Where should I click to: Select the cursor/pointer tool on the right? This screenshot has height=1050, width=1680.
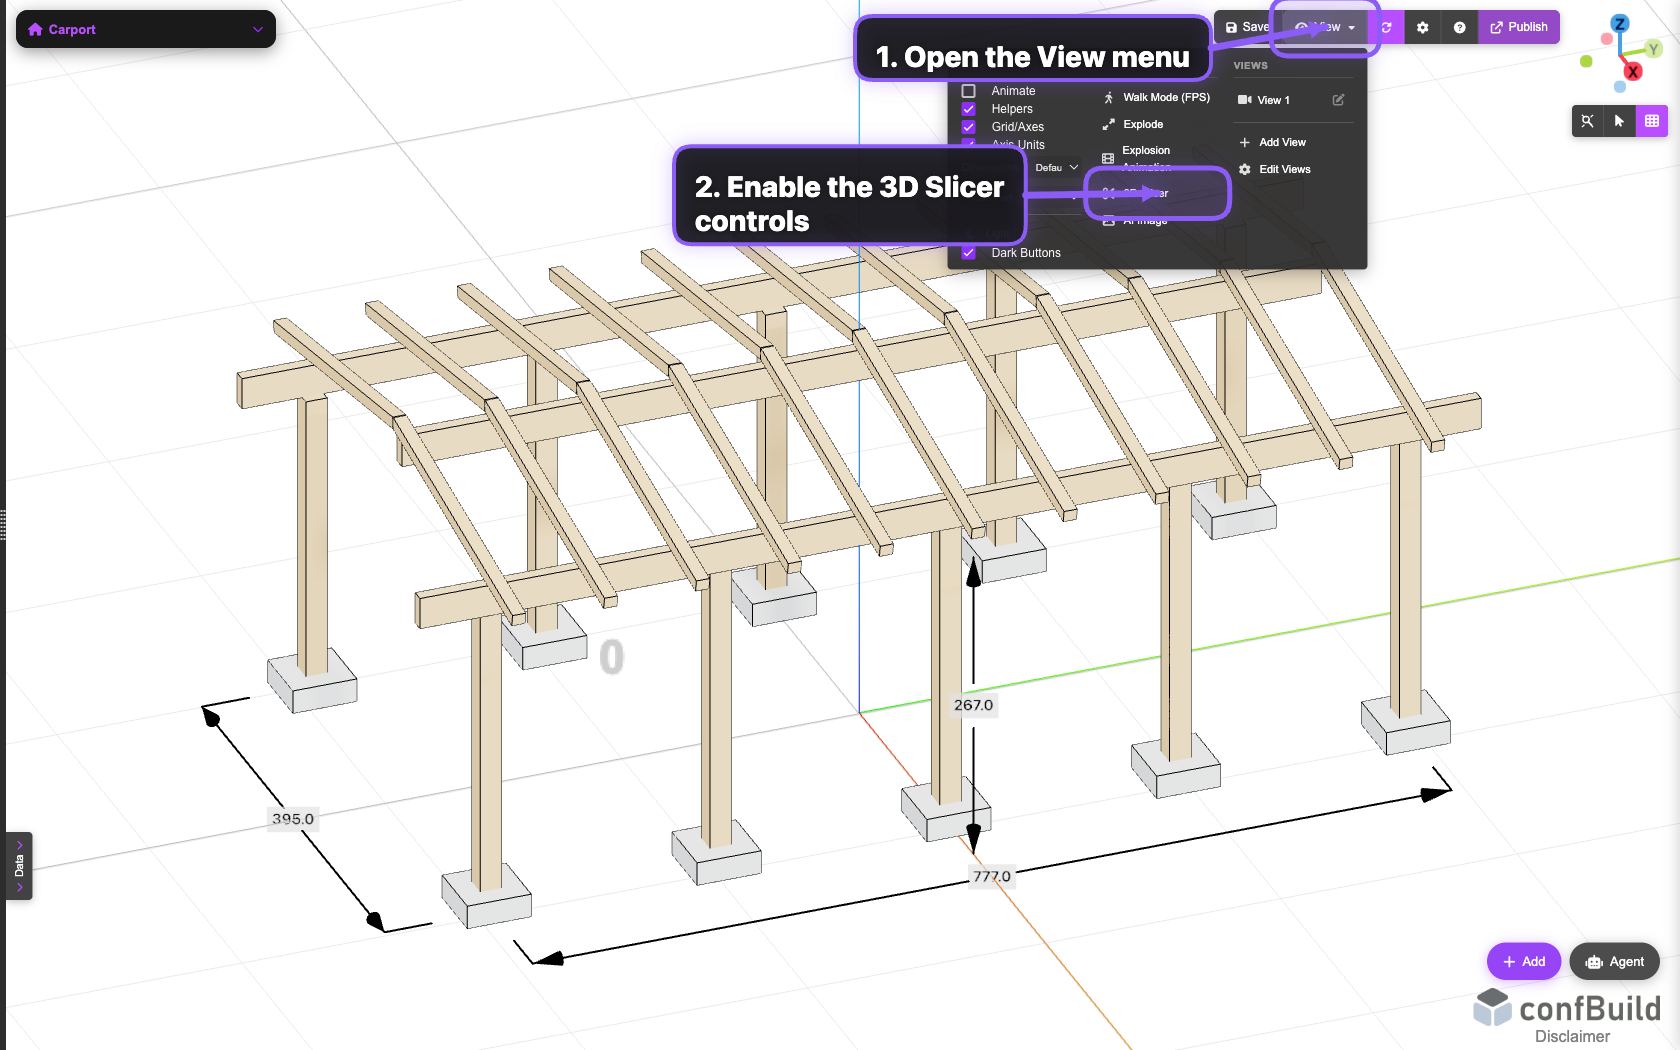tap(1619, 121)
